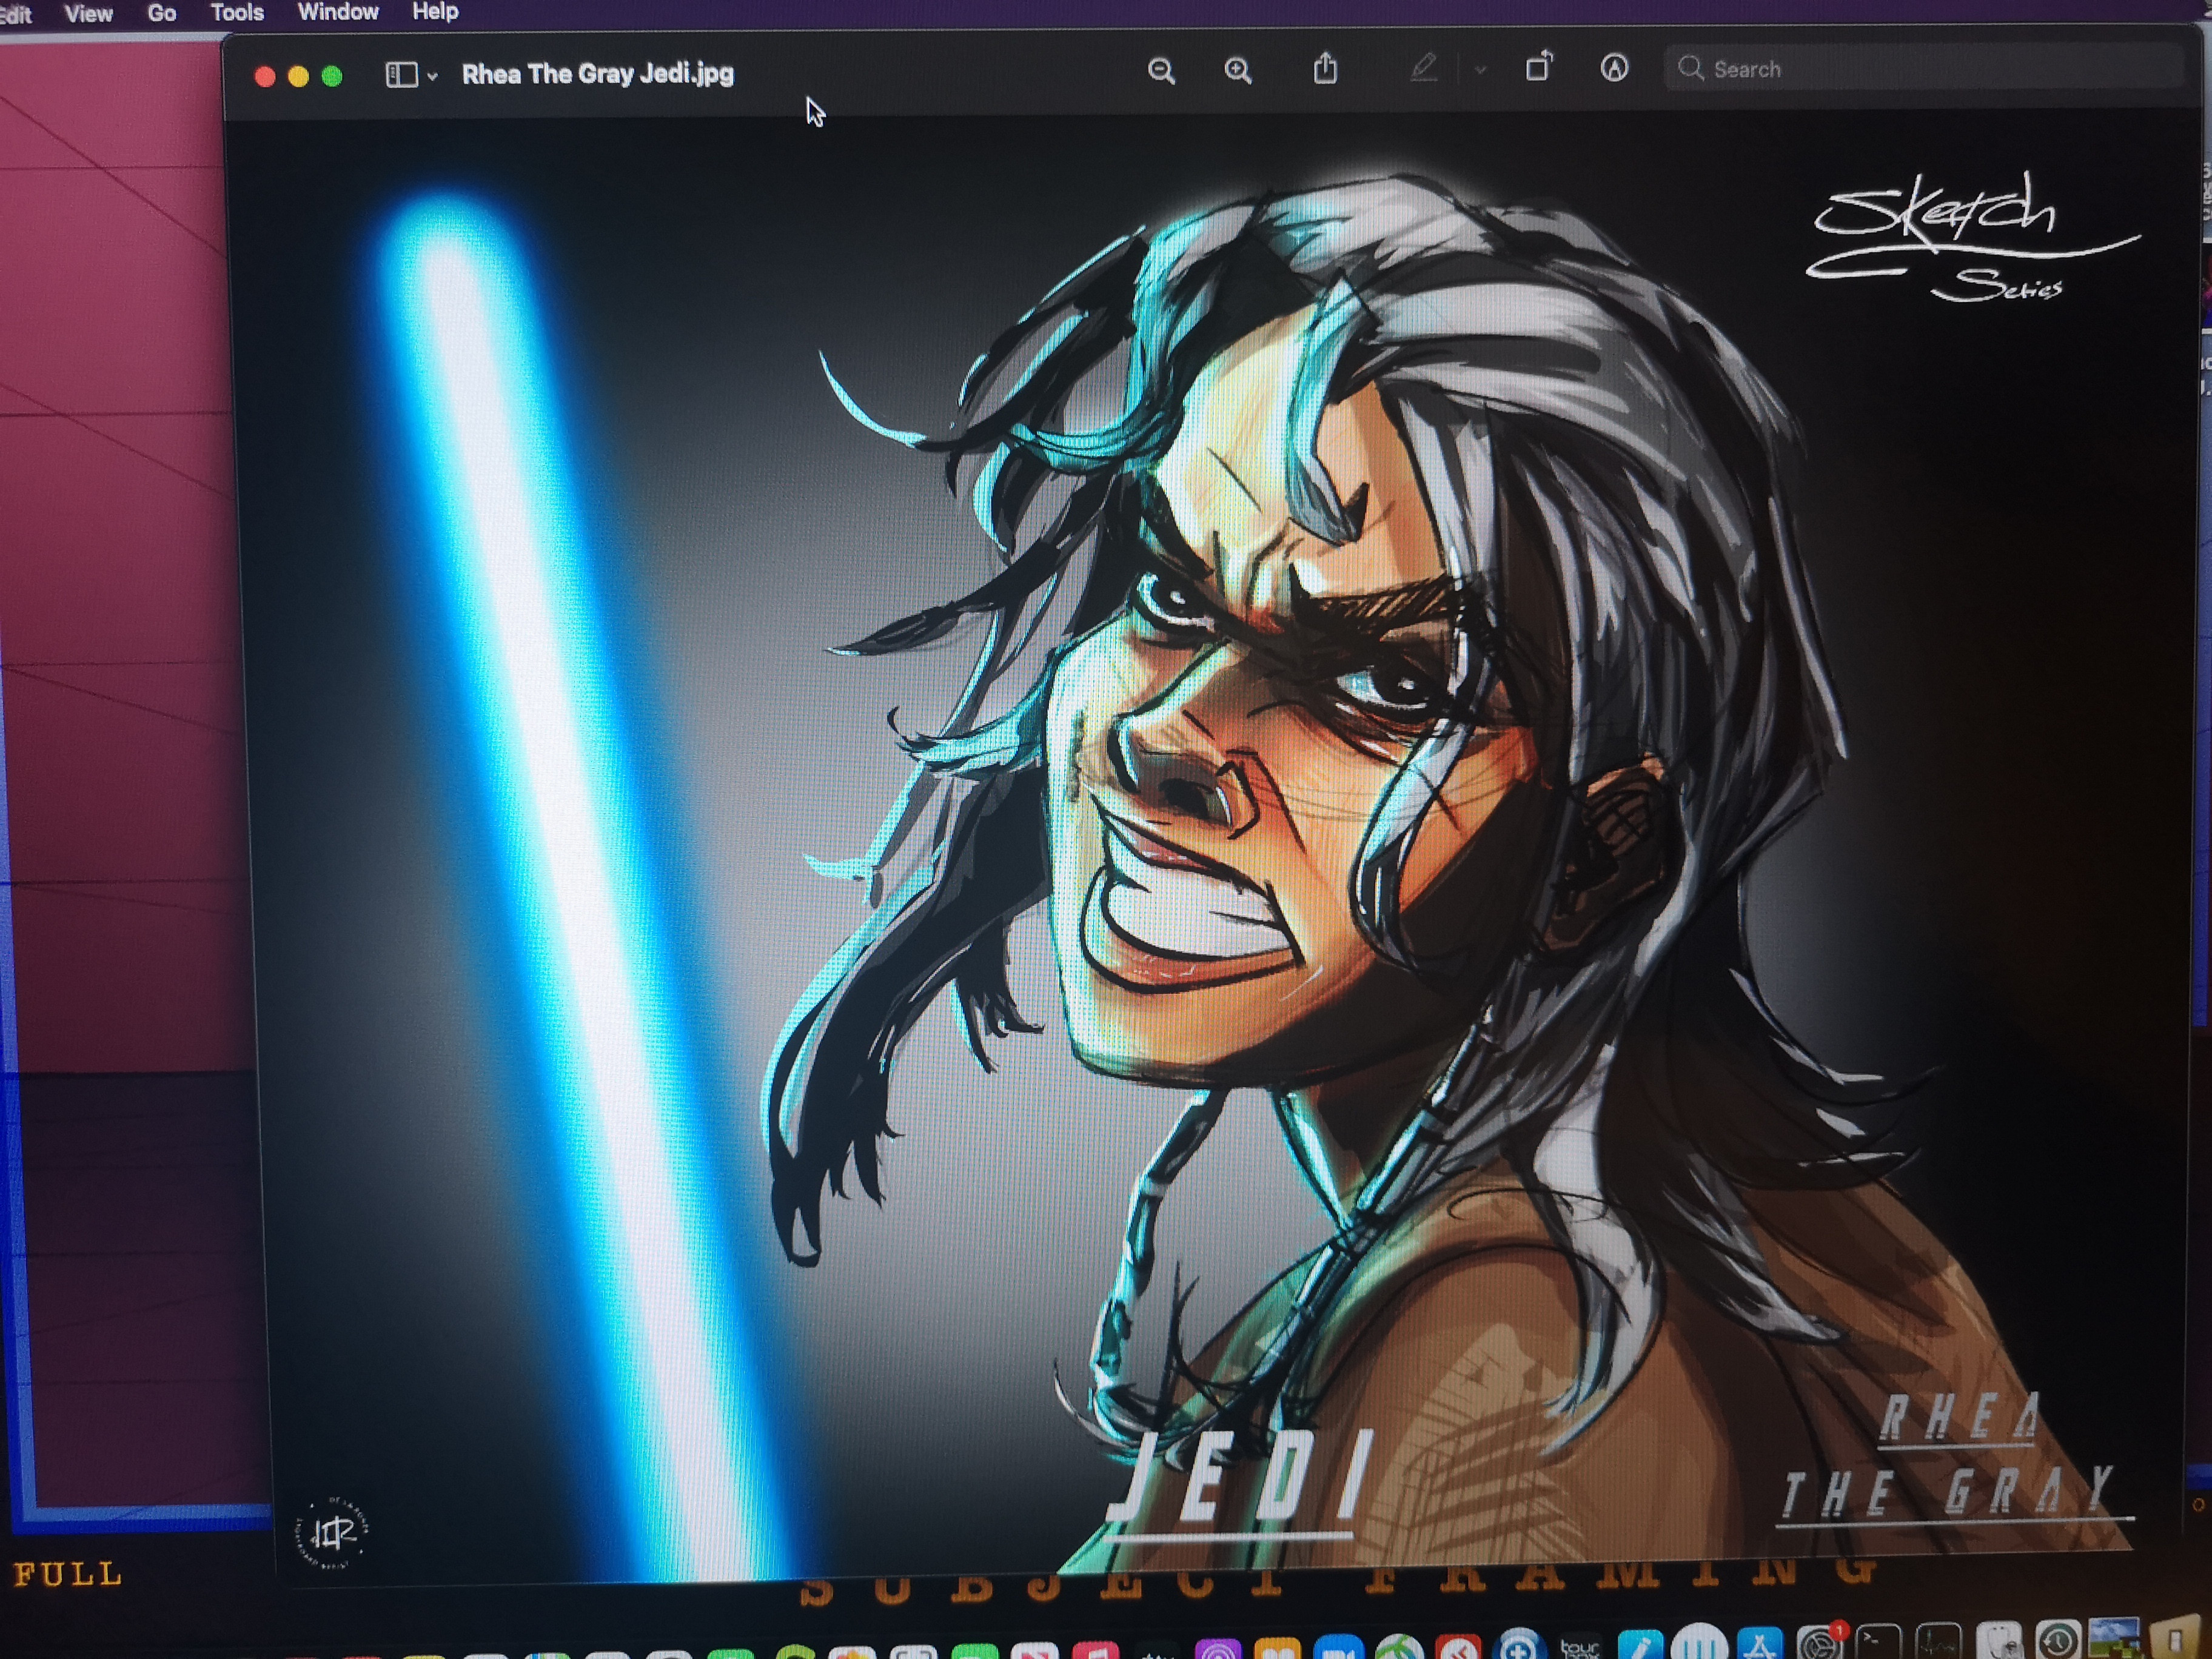Open the Tools menu
This screenshot has height=1659, width=2212.
(237, 13)
